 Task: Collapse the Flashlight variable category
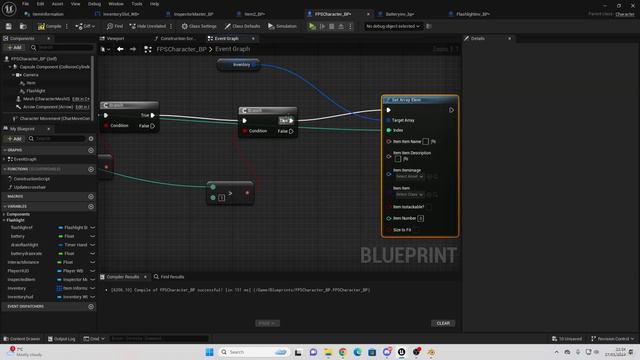(x=4, y=220)
